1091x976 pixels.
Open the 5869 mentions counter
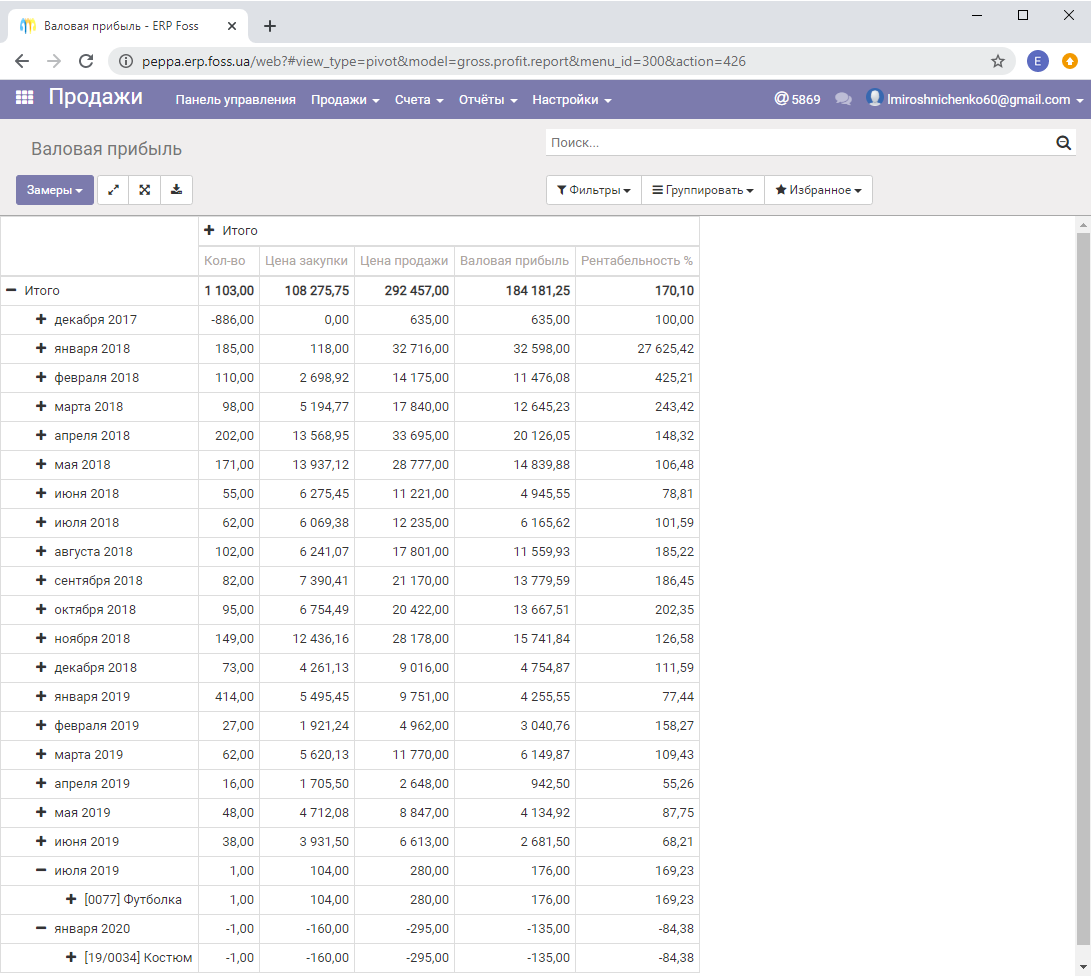click(x=797, y=99)
